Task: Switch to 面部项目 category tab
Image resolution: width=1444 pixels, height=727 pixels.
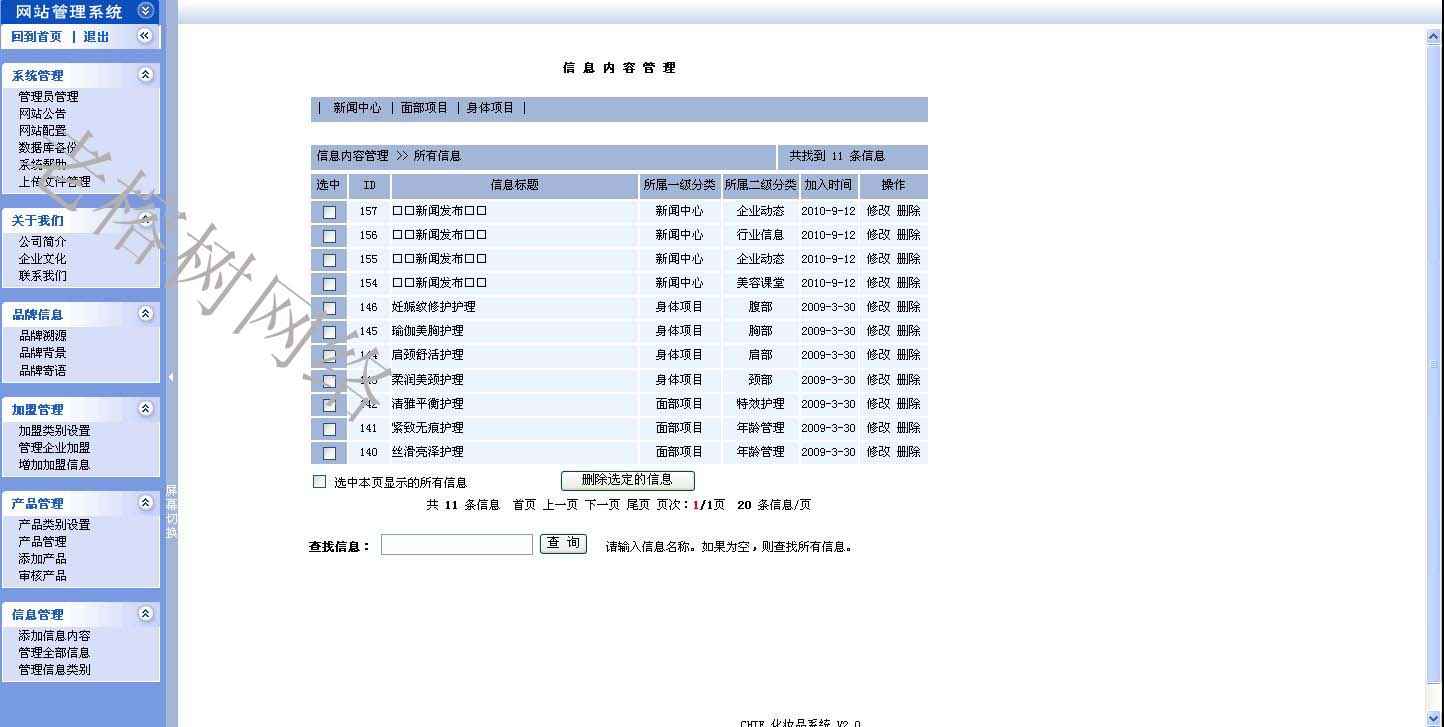Action: (424, 108)
